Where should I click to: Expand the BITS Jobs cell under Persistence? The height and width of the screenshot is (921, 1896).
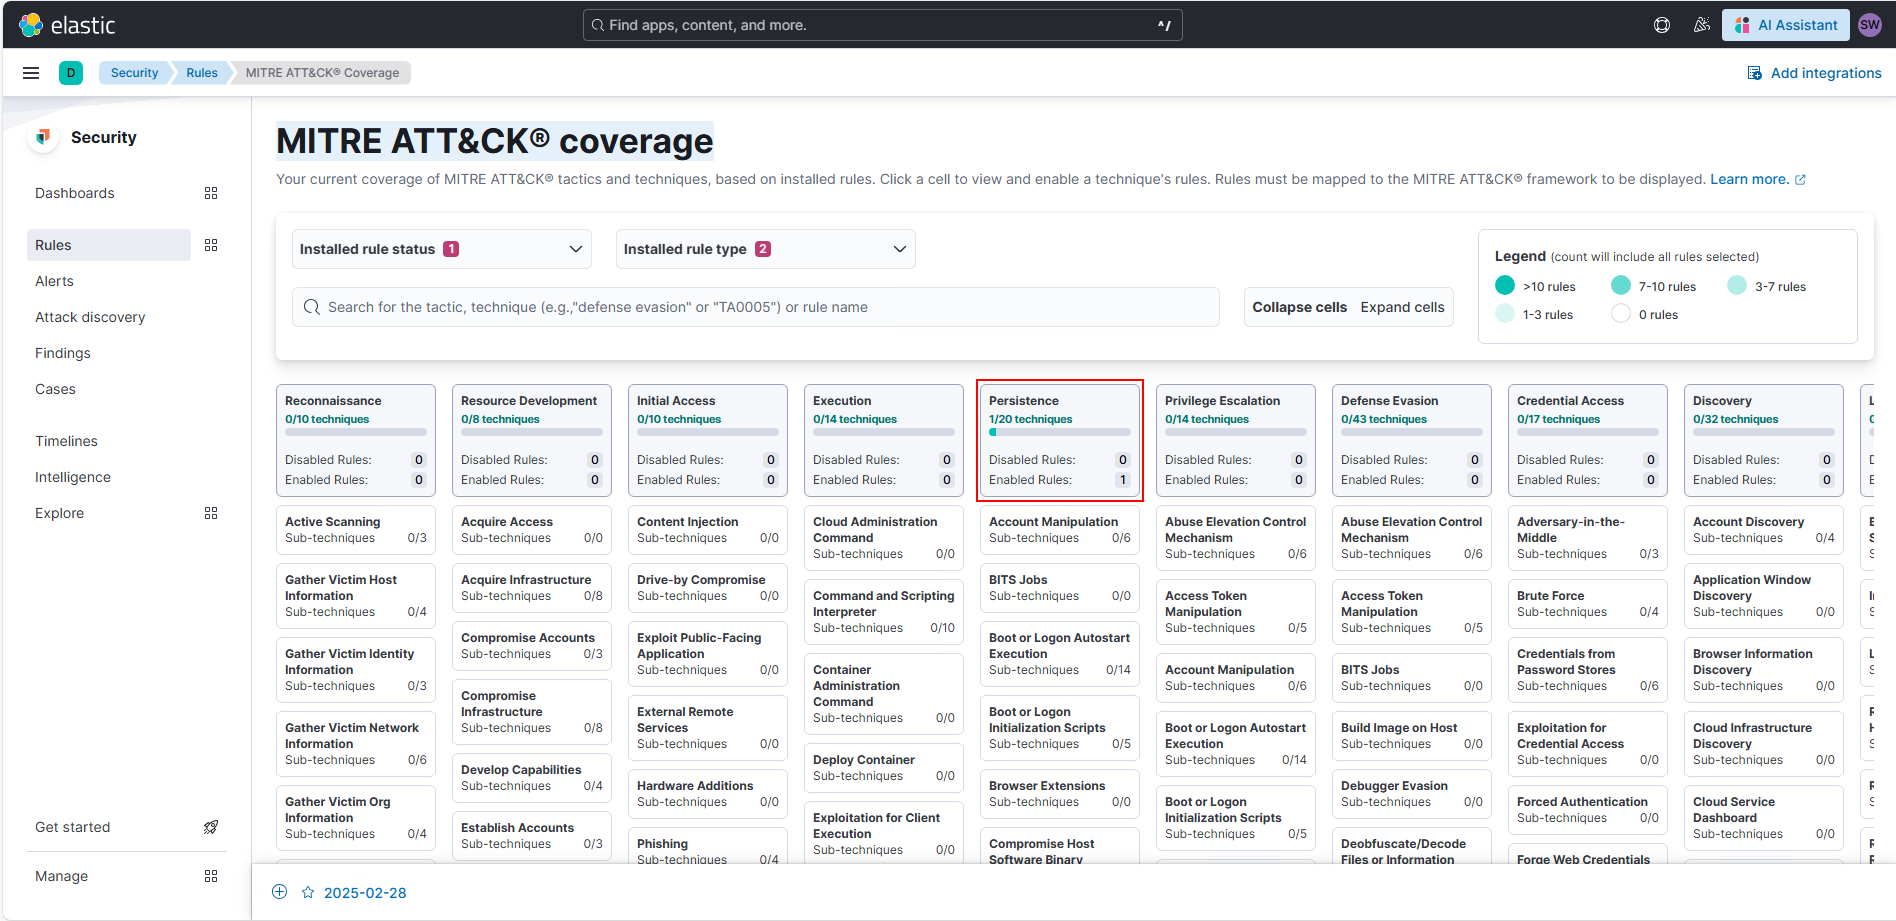1060,588
